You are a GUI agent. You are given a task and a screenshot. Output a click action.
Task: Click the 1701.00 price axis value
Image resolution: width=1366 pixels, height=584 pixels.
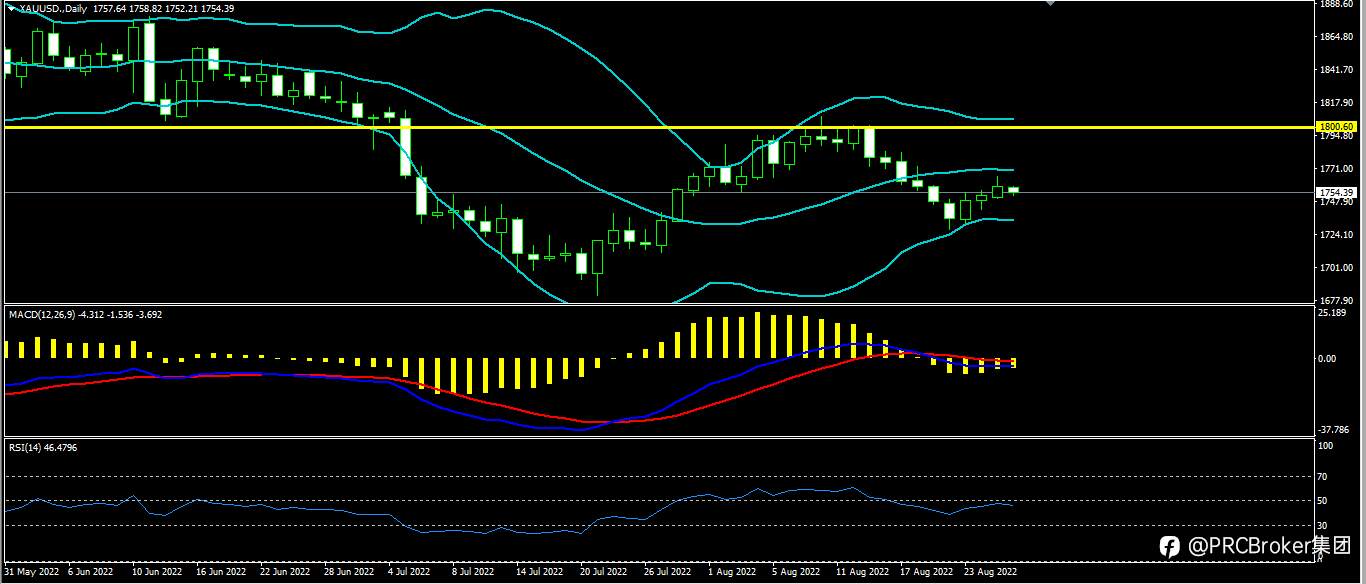pyautogui.click(x=1337, y=268)
